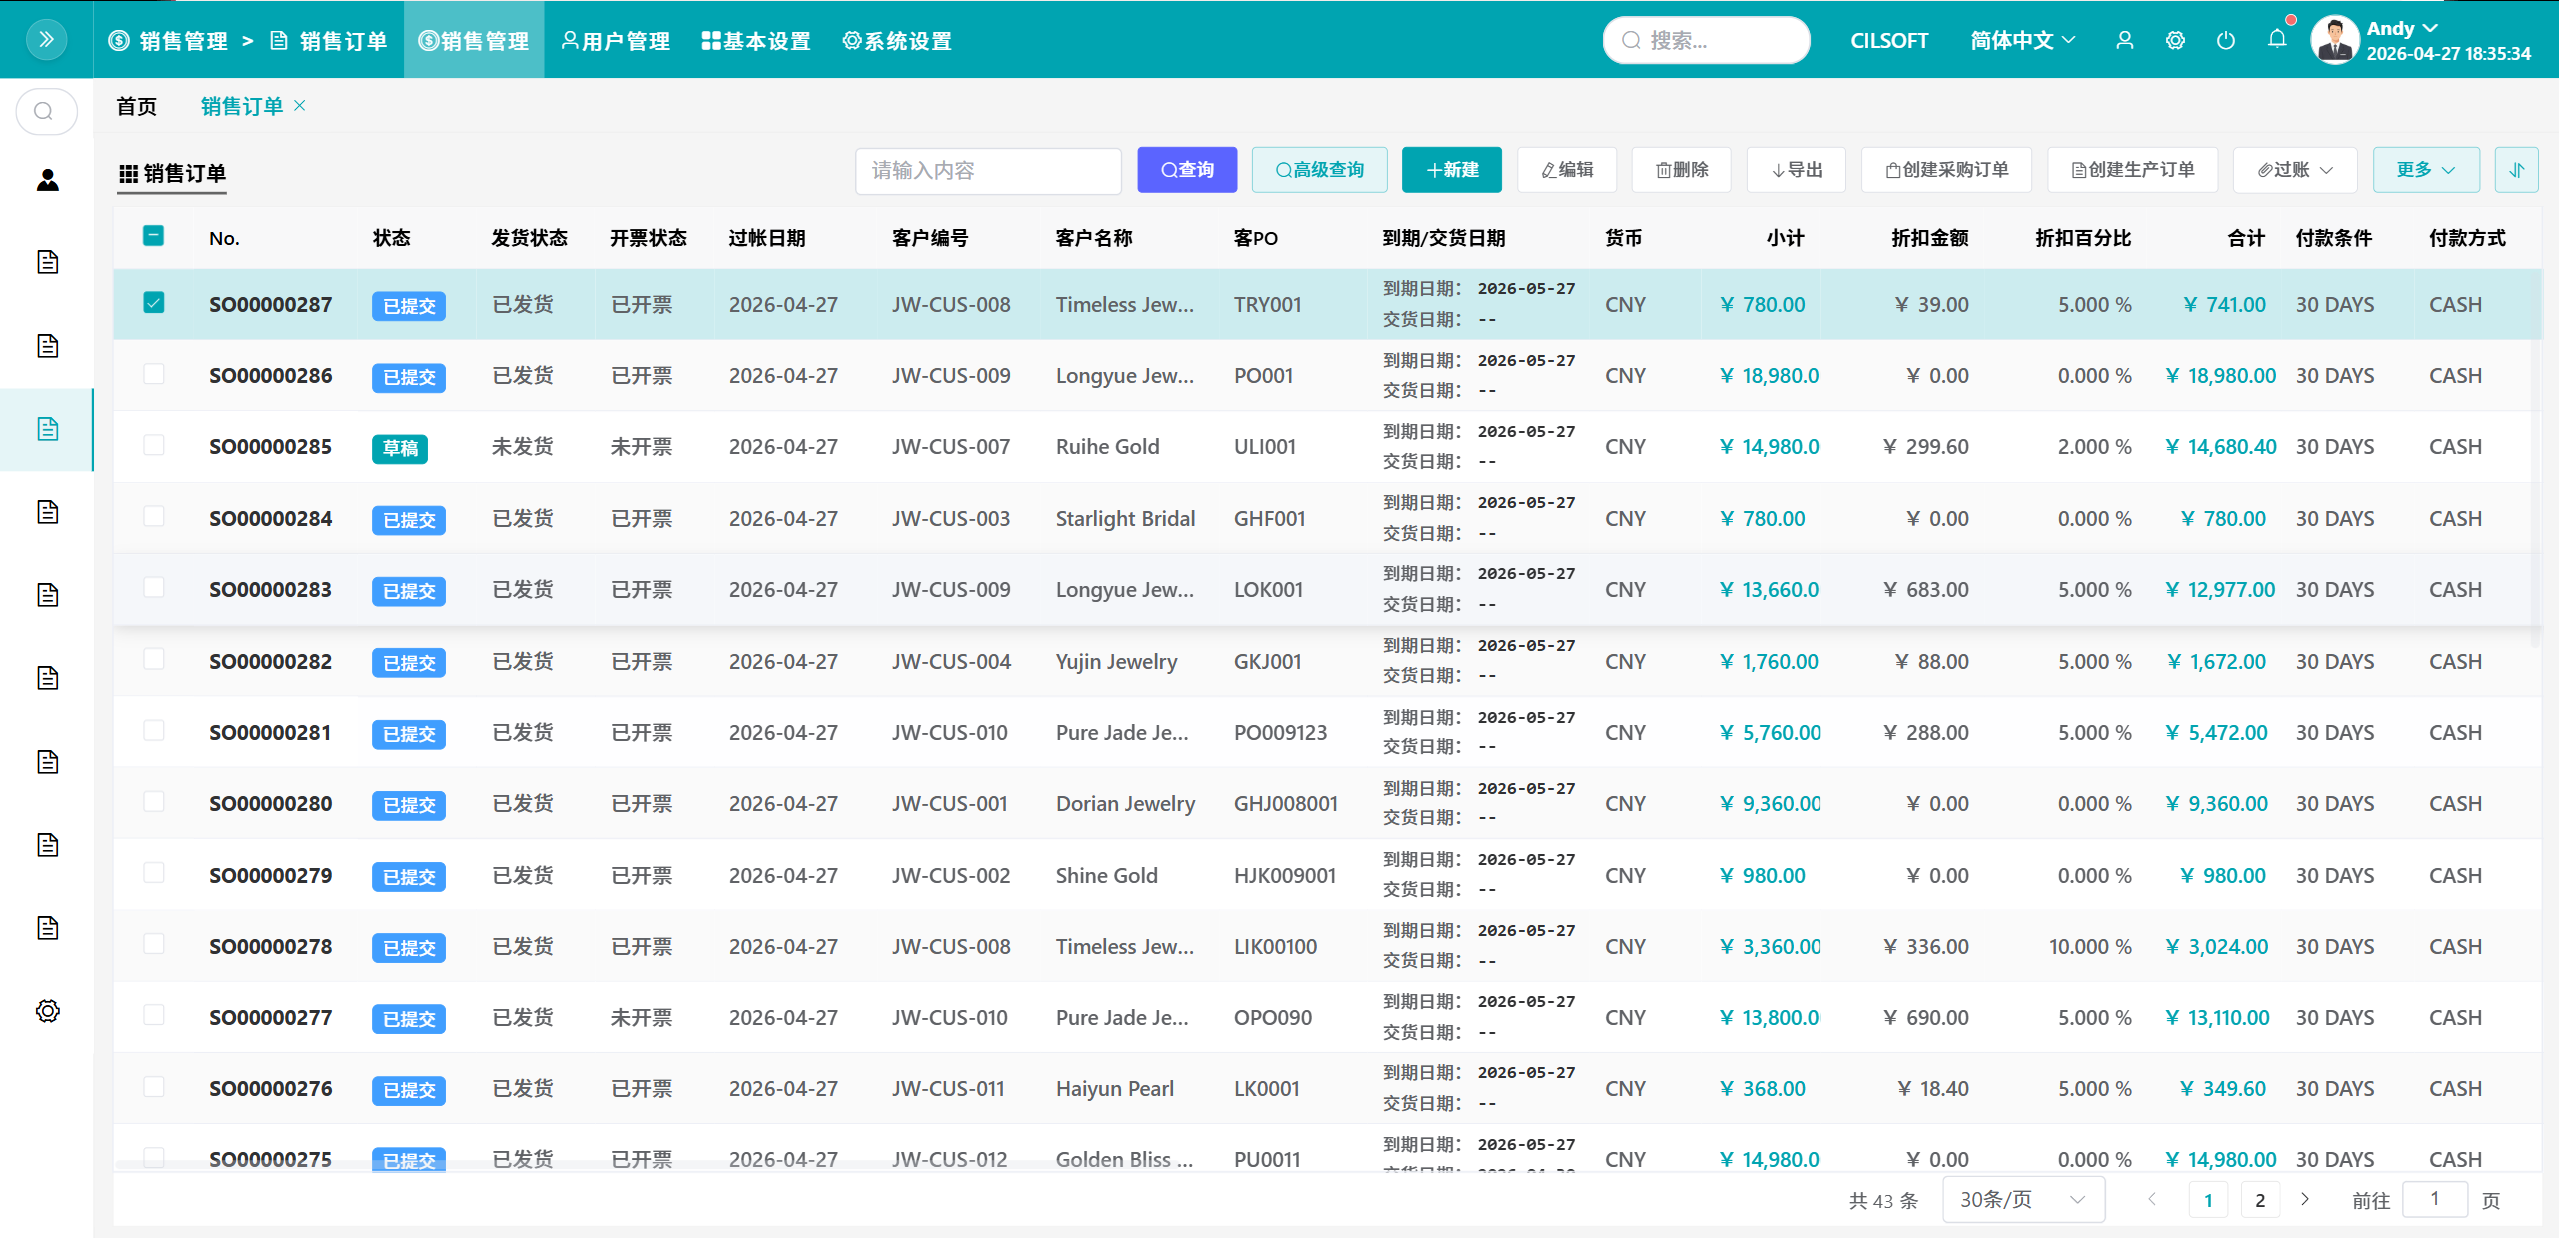The image size is (2559, 1238).
Task: Expand the Andy user menu
Action: pyautogui.click(x=2402, y=28)
